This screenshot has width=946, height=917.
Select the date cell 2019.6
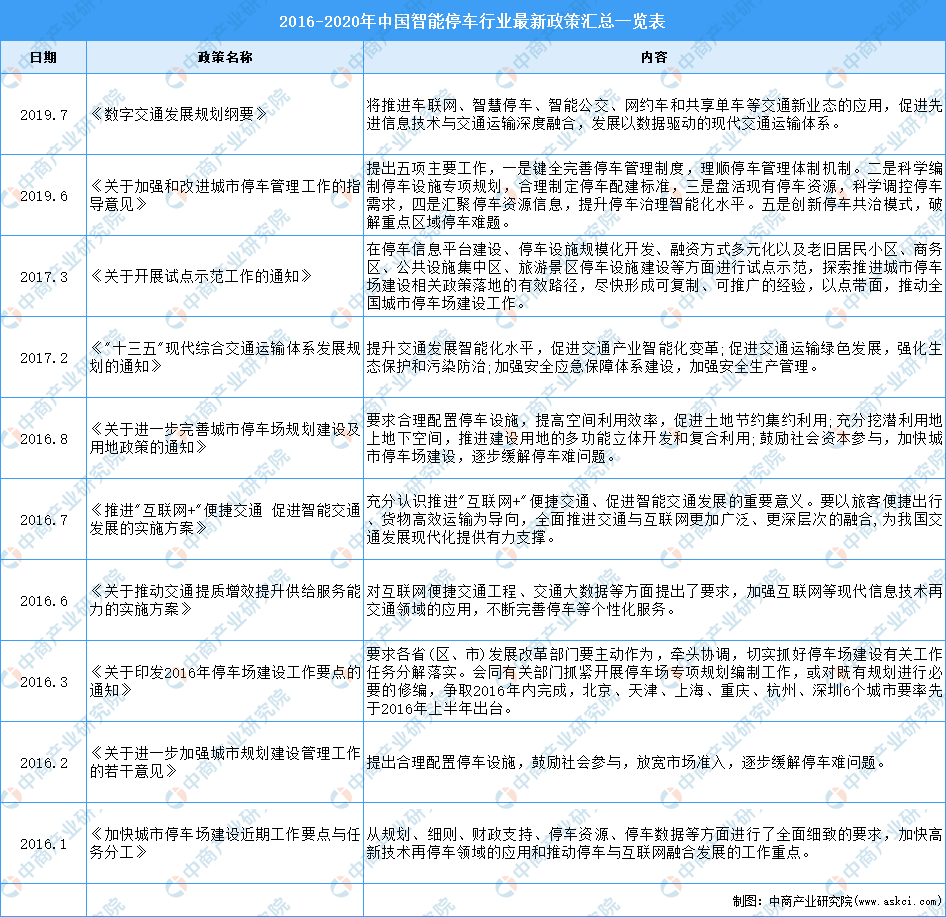click(43, 195)
